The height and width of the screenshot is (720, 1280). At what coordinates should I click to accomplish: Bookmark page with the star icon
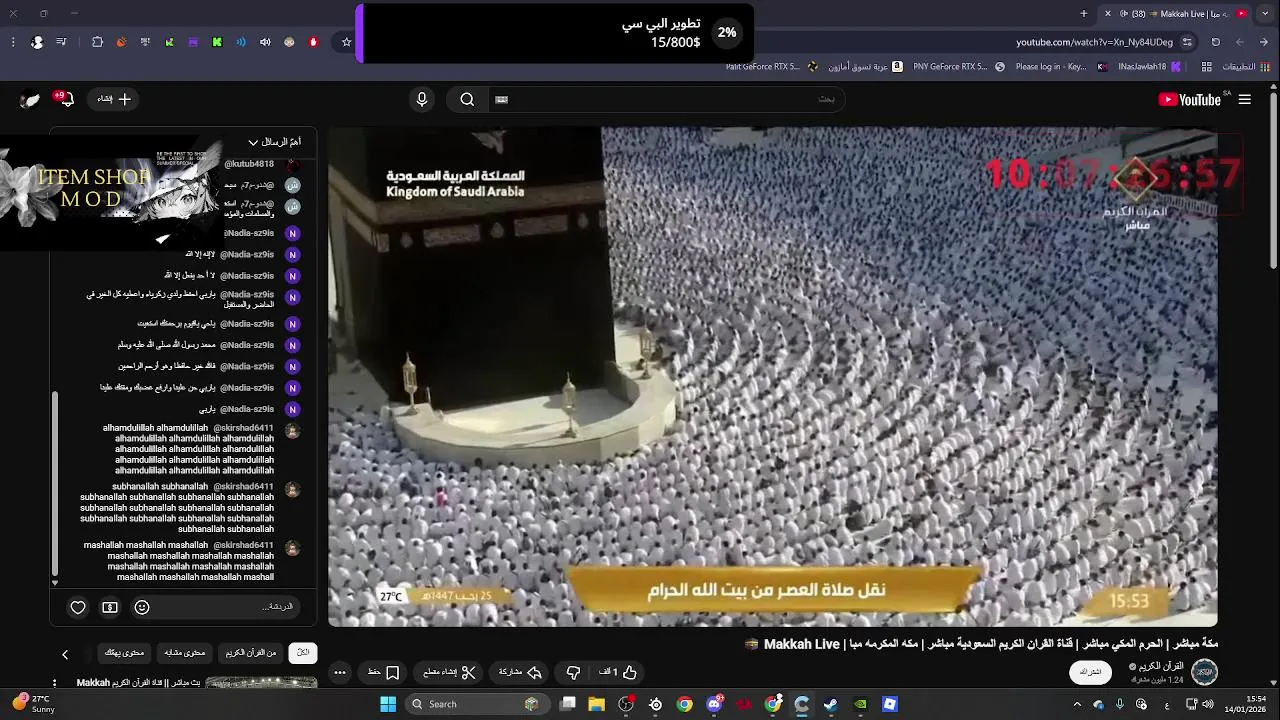pos(347,42)
